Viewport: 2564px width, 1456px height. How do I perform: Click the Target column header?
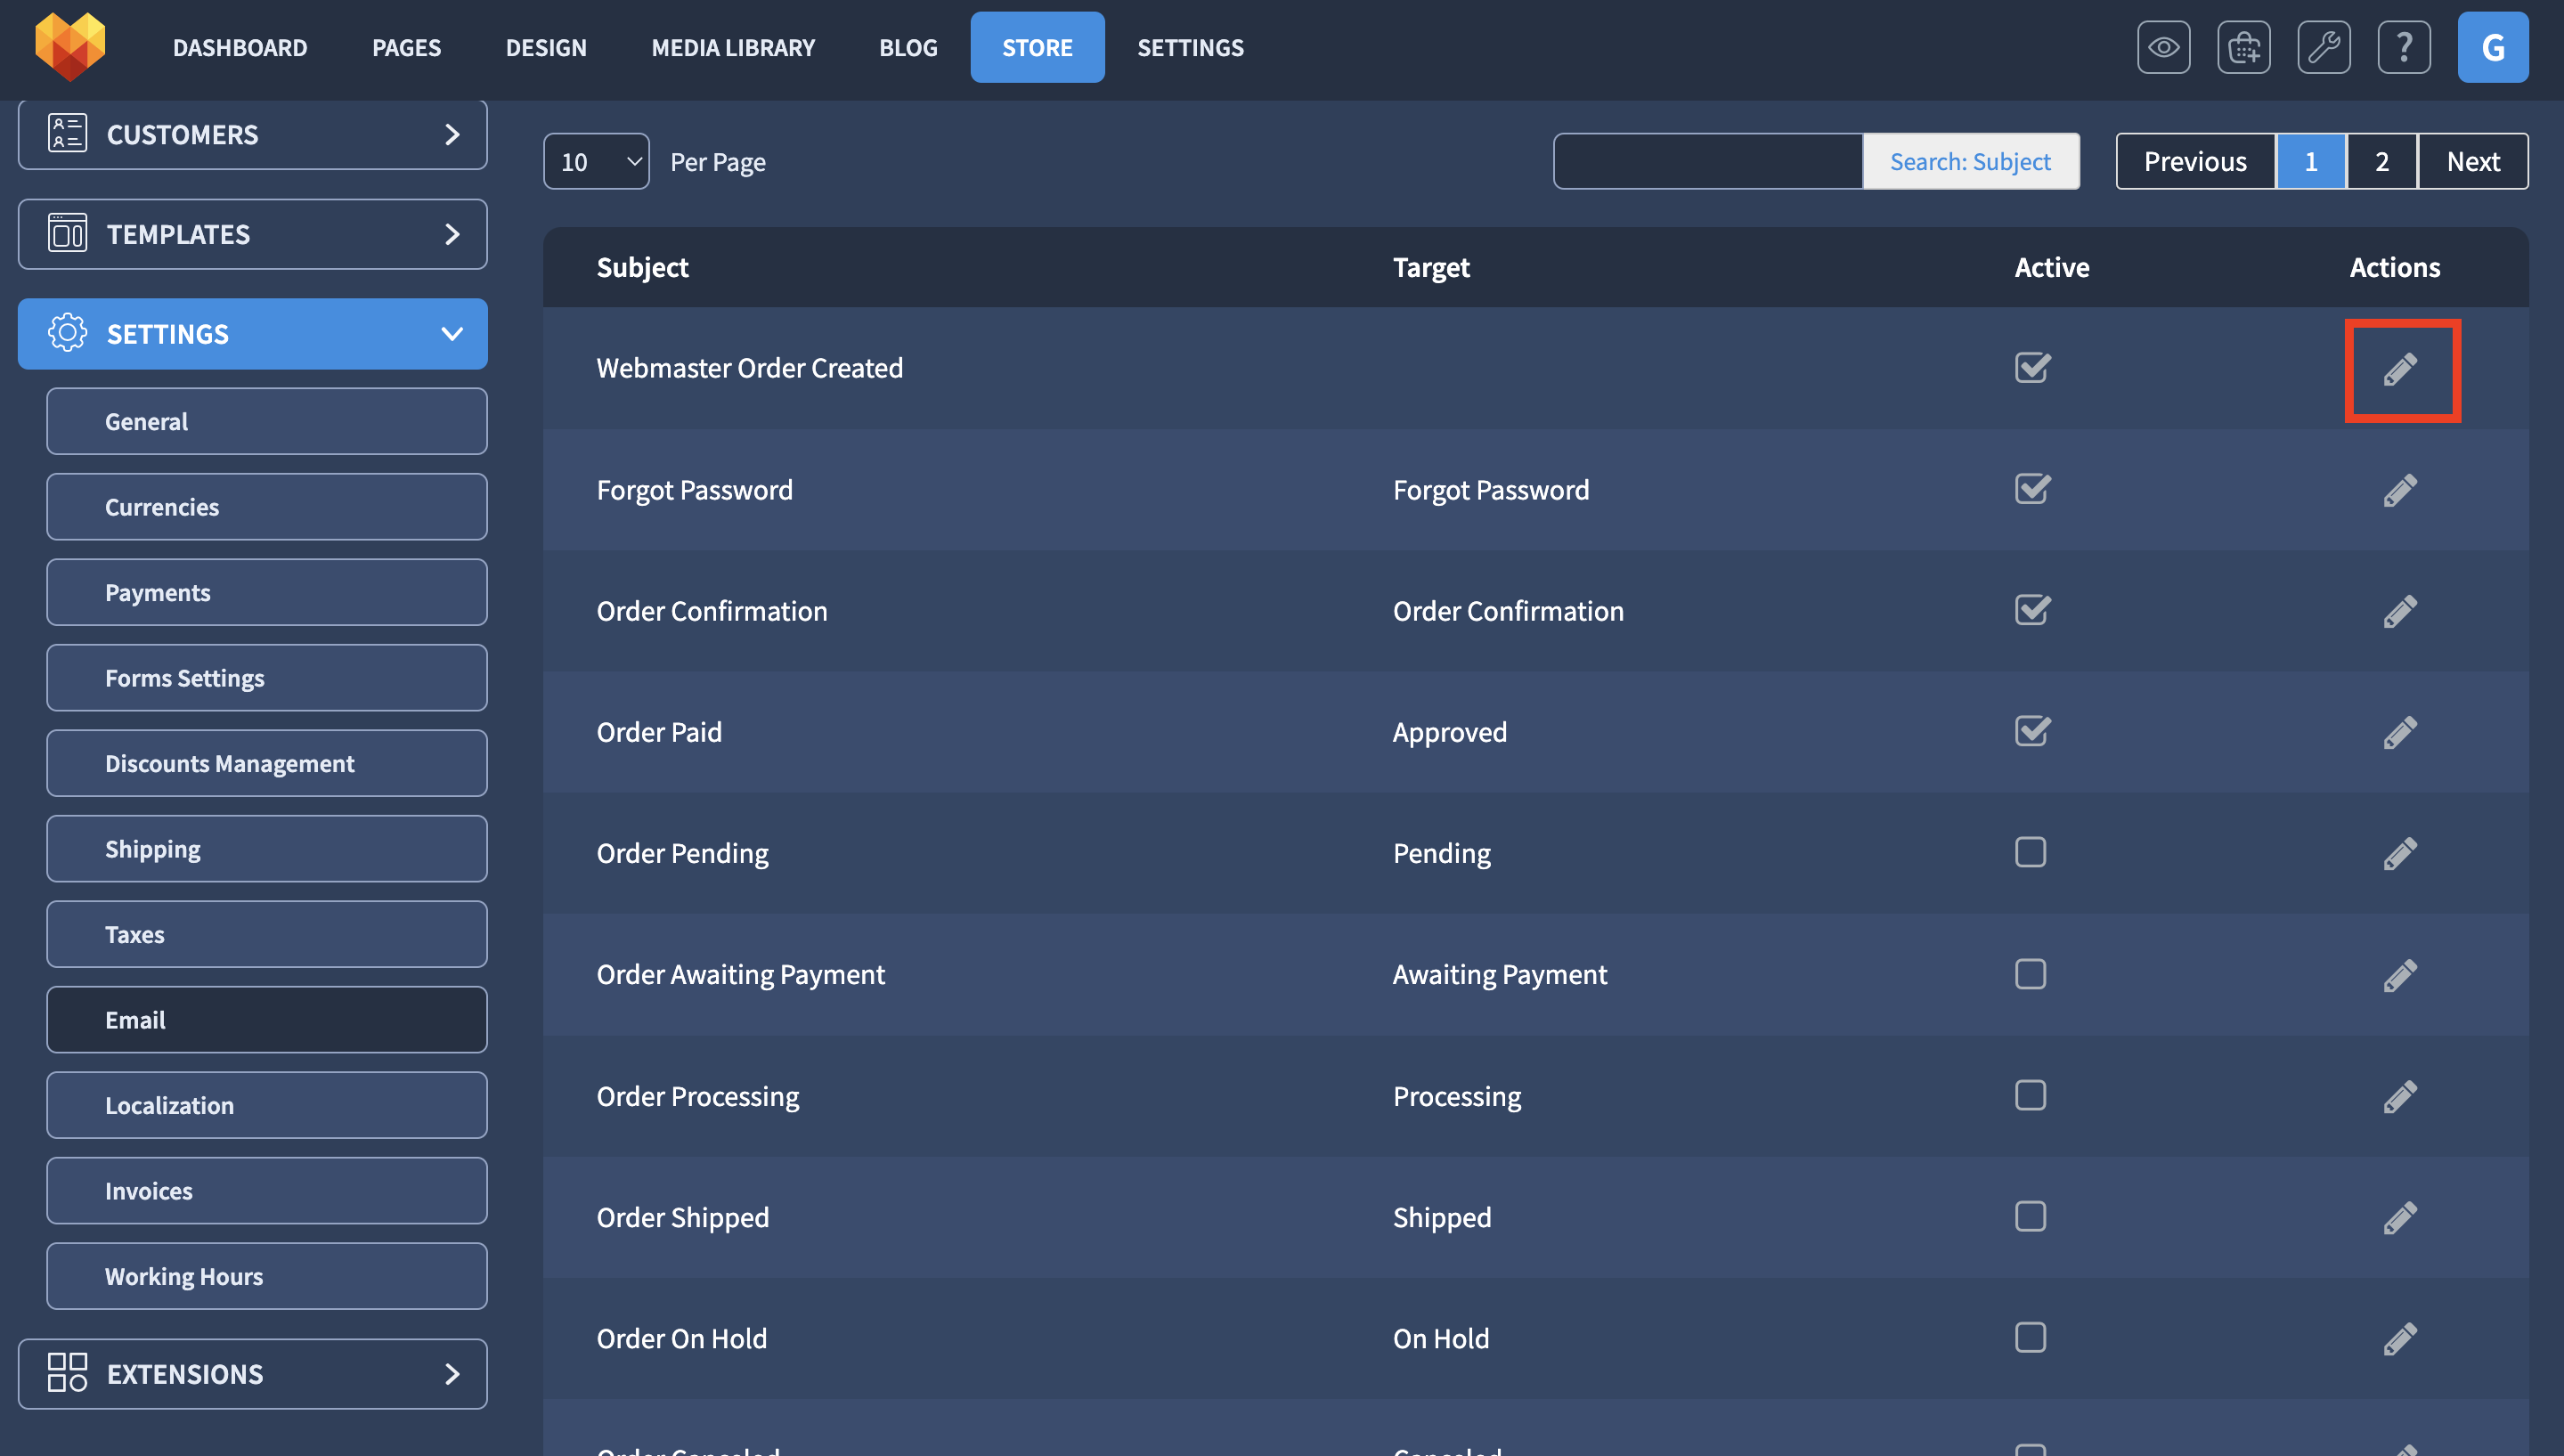(1431, 267)
